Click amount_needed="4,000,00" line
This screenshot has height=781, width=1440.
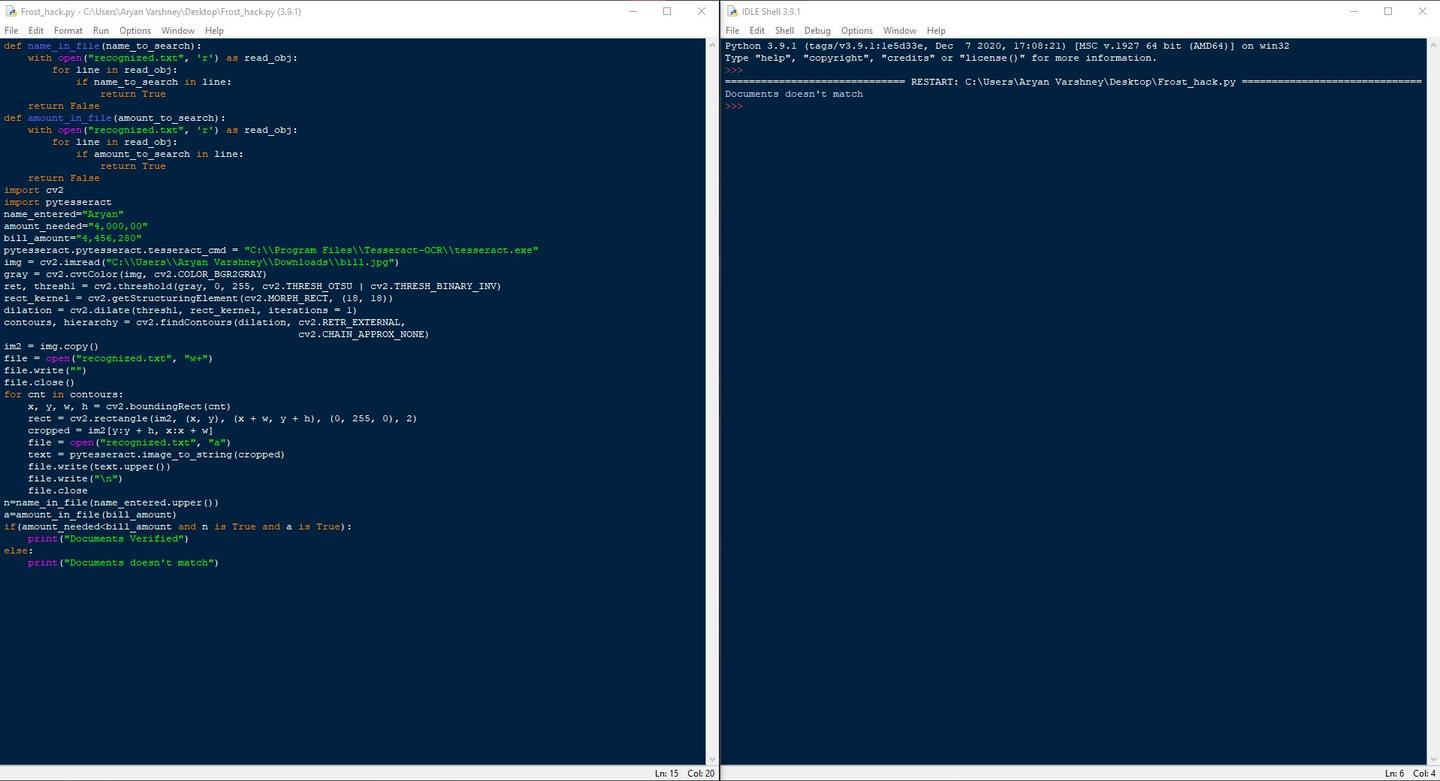tap(75, 226)
